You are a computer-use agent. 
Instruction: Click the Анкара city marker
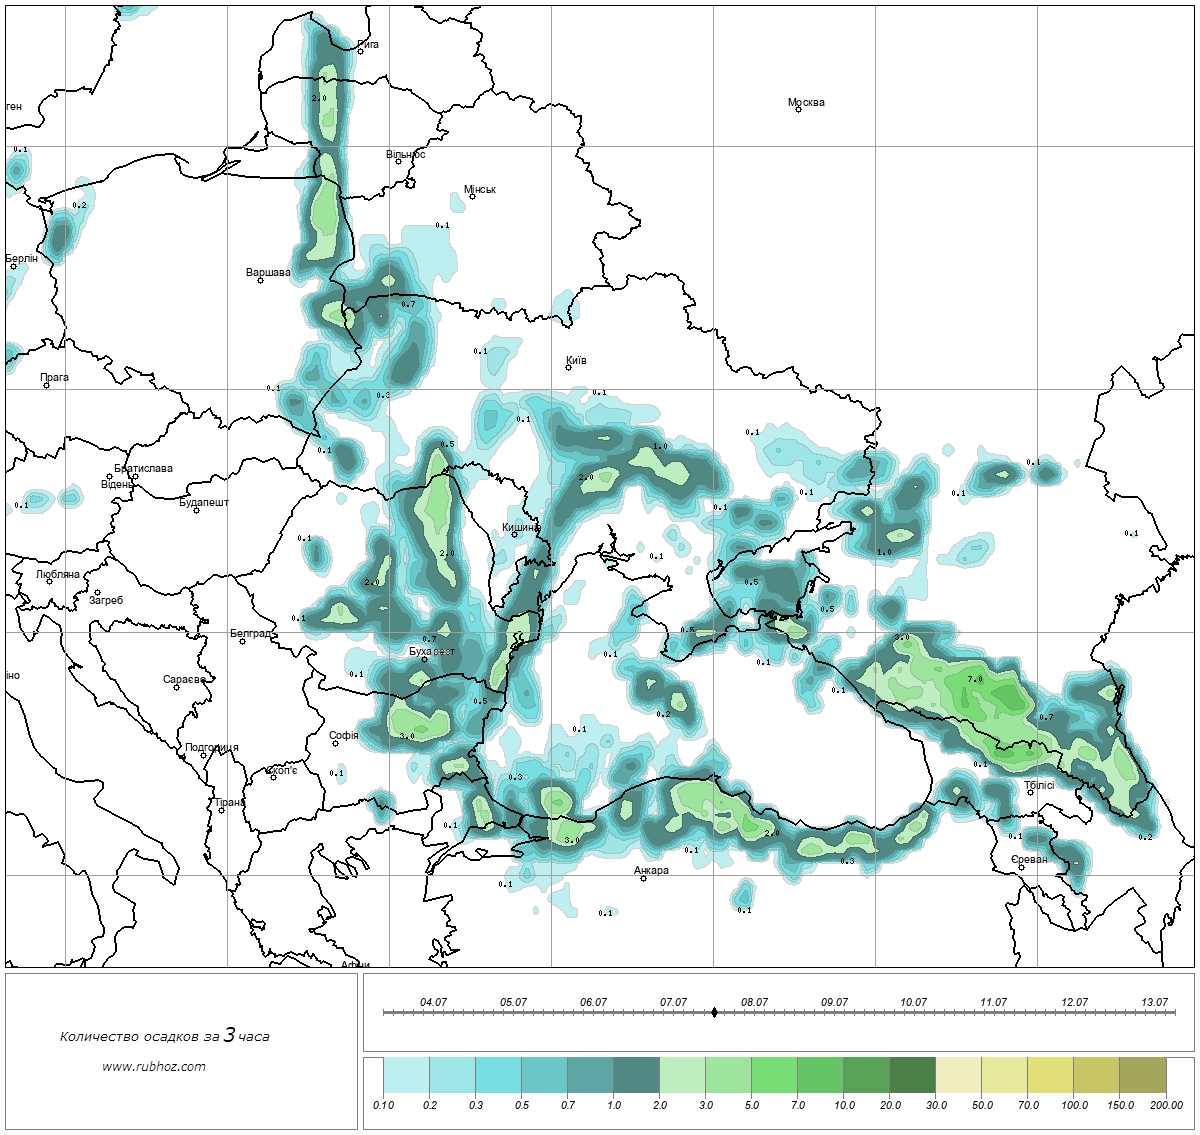click(643, 878)
